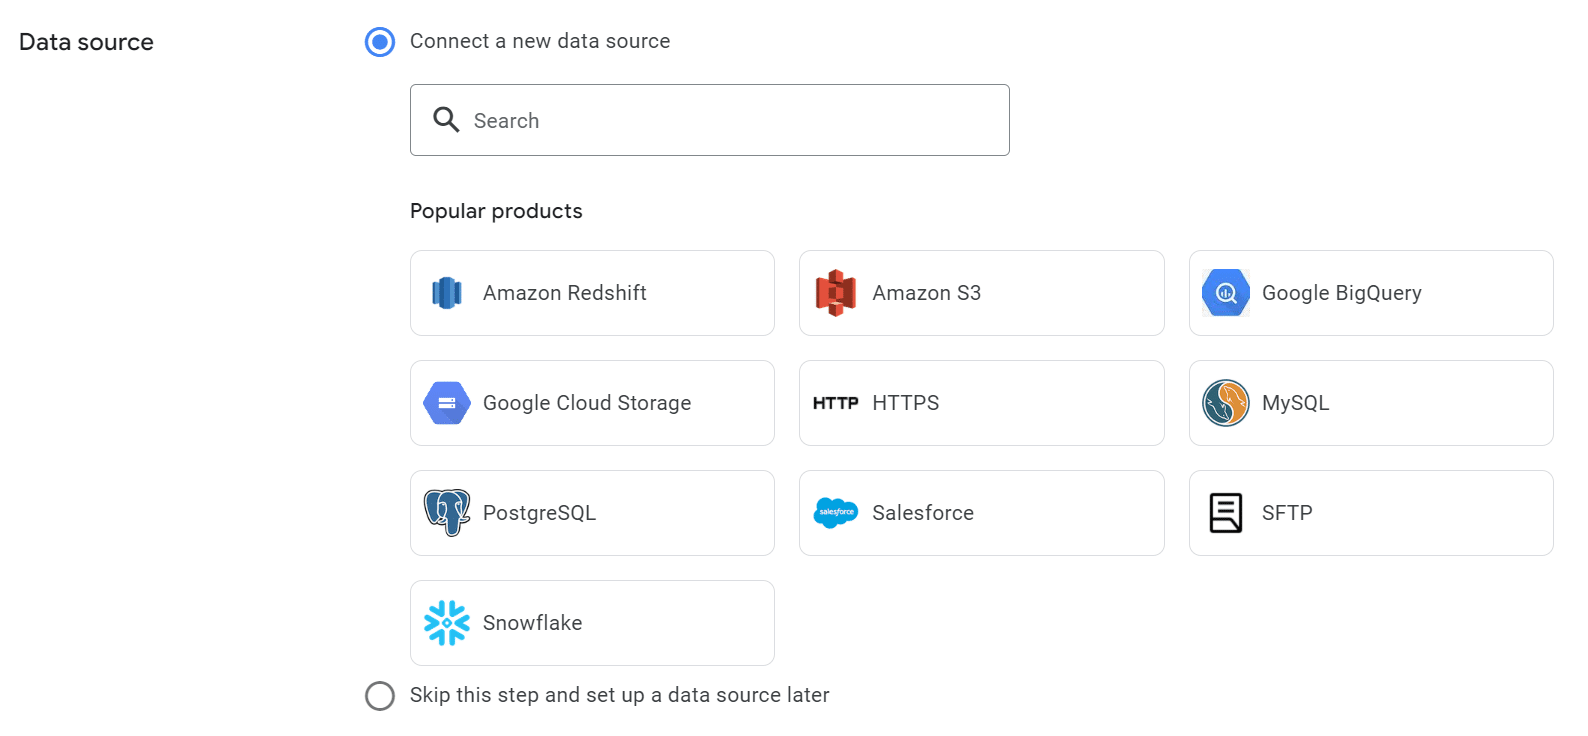Click the MySQL dolphin icon
The image size is (1588, 736).
(x=1225, y=403)
